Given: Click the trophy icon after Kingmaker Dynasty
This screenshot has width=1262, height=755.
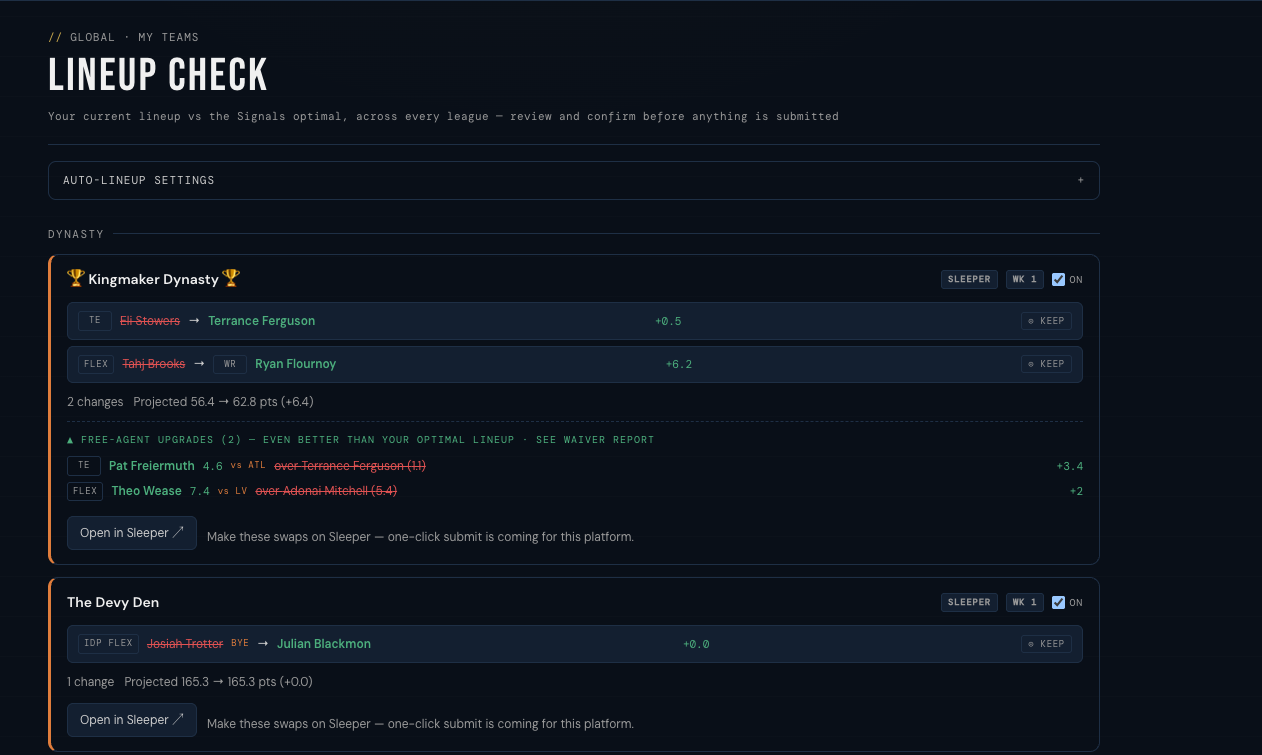Looking at the screenshot, I should click(231, 278).
